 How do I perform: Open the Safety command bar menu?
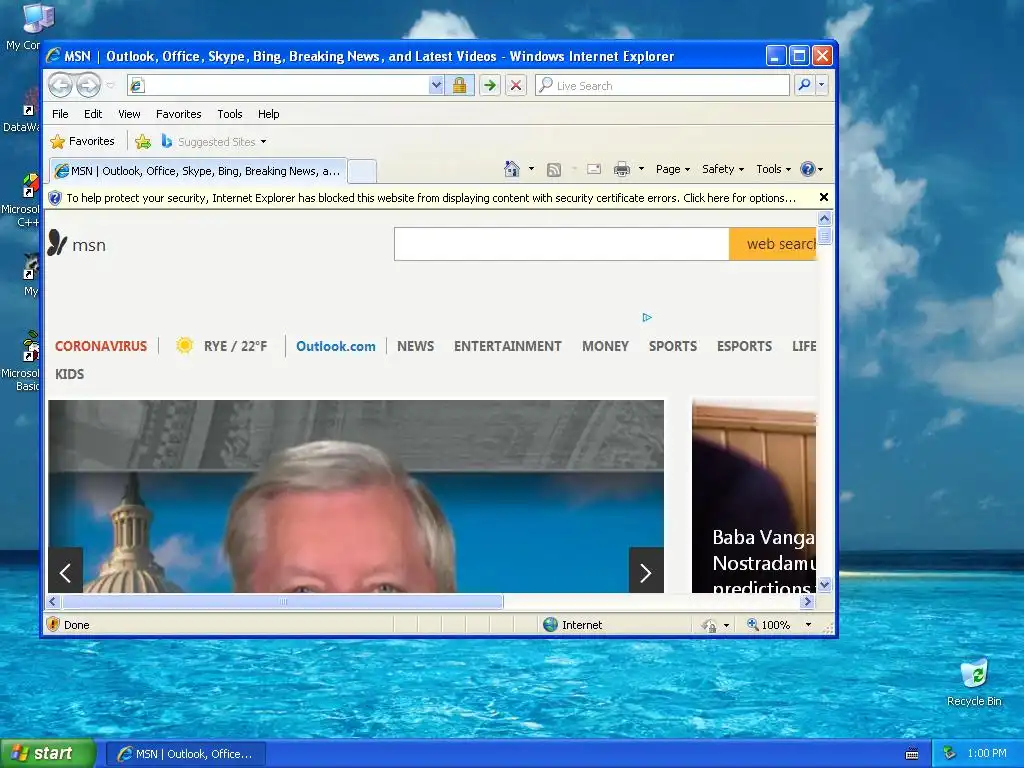coord(722,169)
